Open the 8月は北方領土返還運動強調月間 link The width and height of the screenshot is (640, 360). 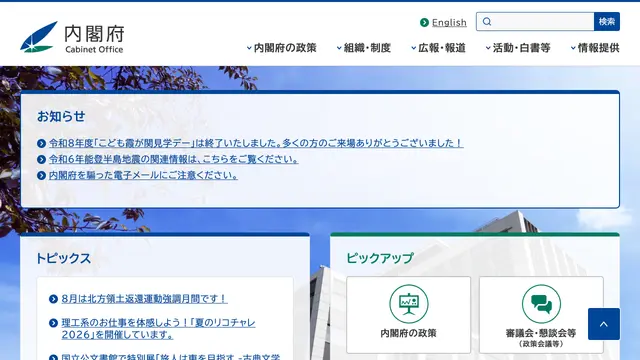[x=144, y=299]
